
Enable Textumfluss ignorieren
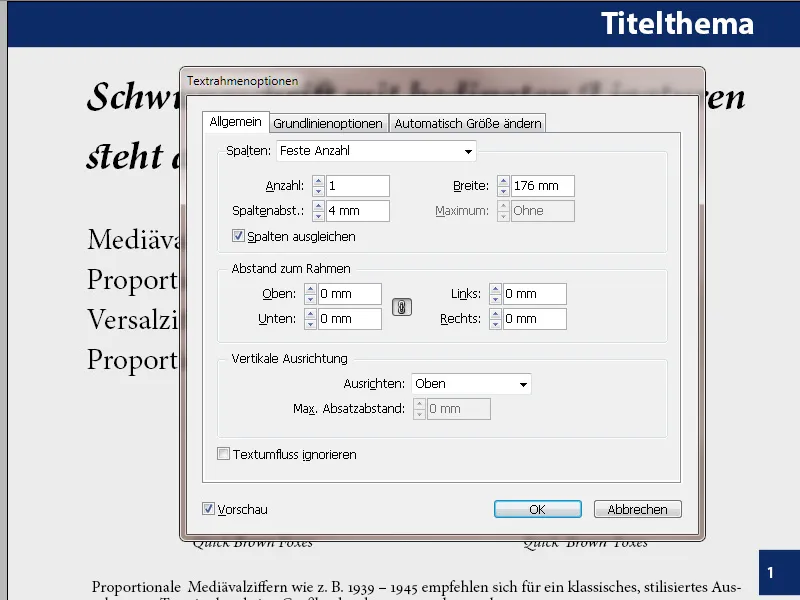click(223, 454)
